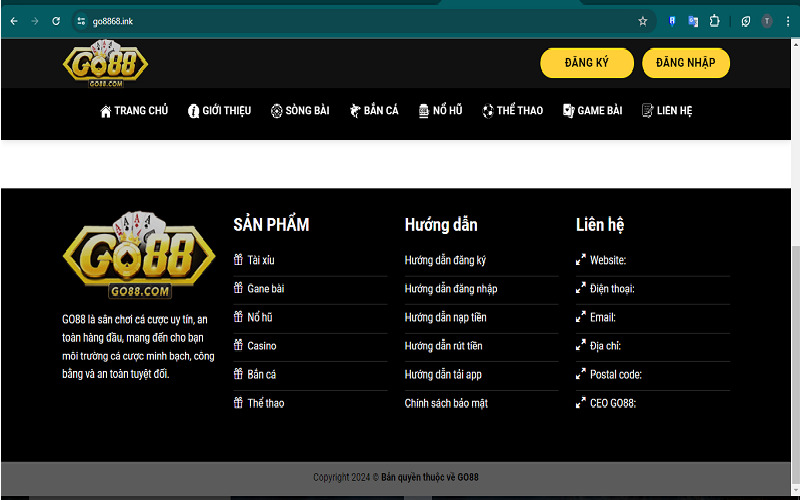Click the gift icon beside Tài xỉu
The width and height of the screenshot is (800, 500).
click(x=238, y=260)
